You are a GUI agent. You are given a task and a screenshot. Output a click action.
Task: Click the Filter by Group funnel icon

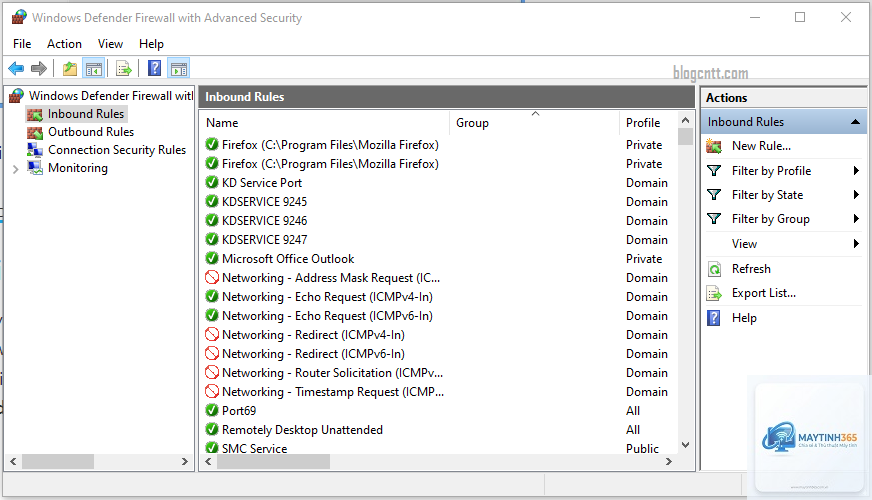[714, 219]
